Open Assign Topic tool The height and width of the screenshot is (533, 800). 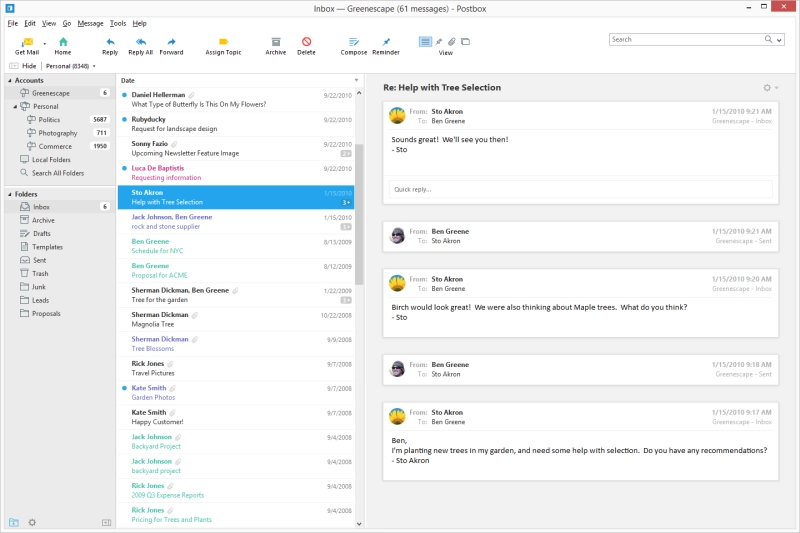[223, 46]
